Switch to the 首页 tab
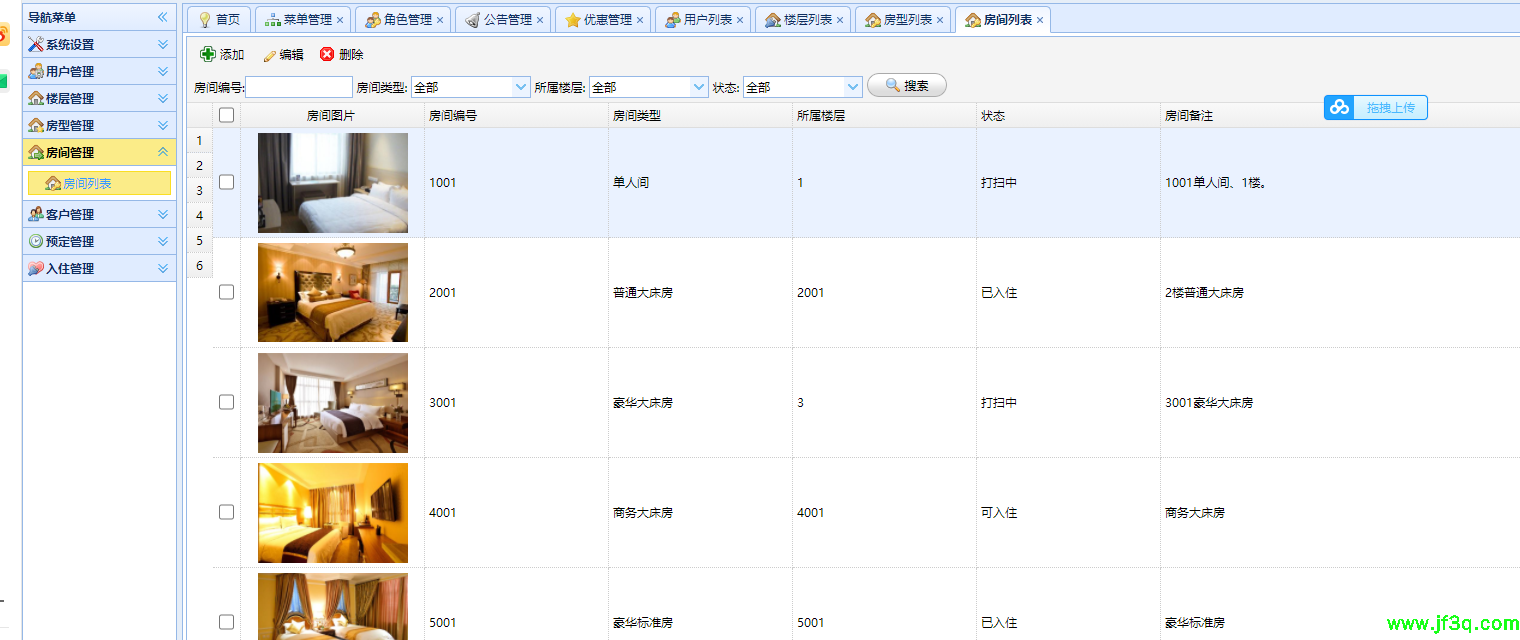The width and height of the screenshot is (1520, 640). click(219, 18)
